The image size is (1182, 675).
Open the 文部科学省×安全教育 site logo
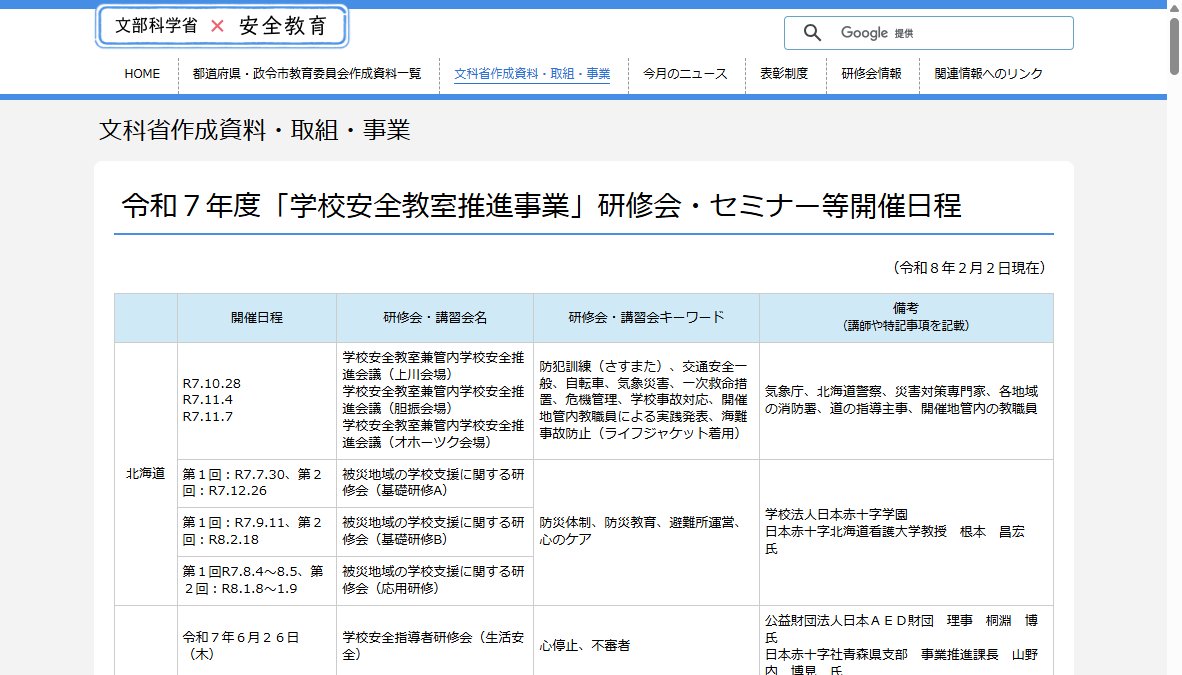[222, 26]
